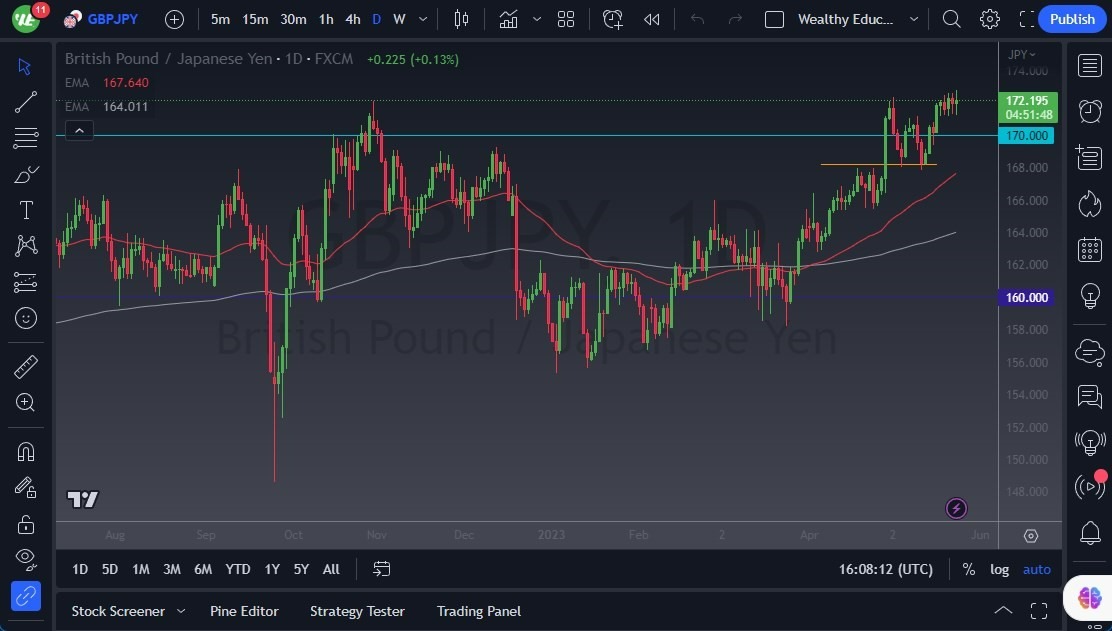Viewport: 1112px width, 631px height.
Task: Open the Alerts panel
Action: [x=1089, y=111]
